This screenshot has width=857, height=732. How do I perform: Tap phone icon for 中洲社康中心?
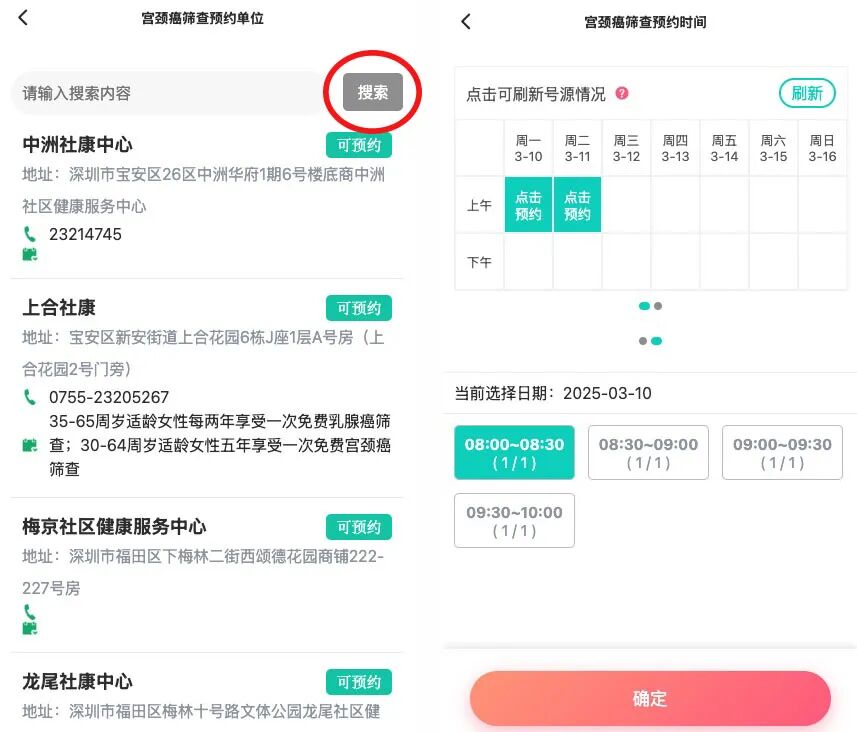tap(30, 234)
